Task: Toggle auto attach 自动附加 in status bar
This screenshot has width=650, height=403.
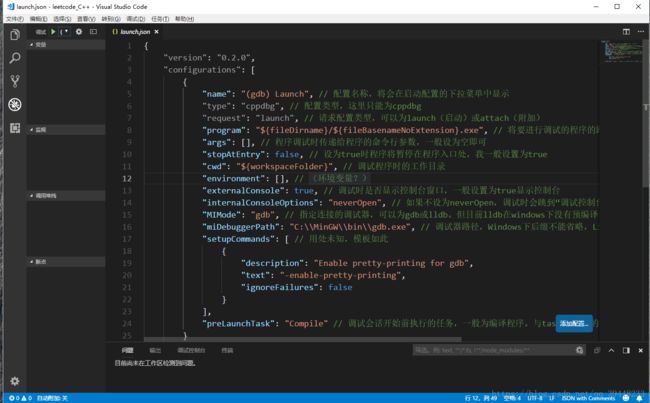Action: (52, 398)
